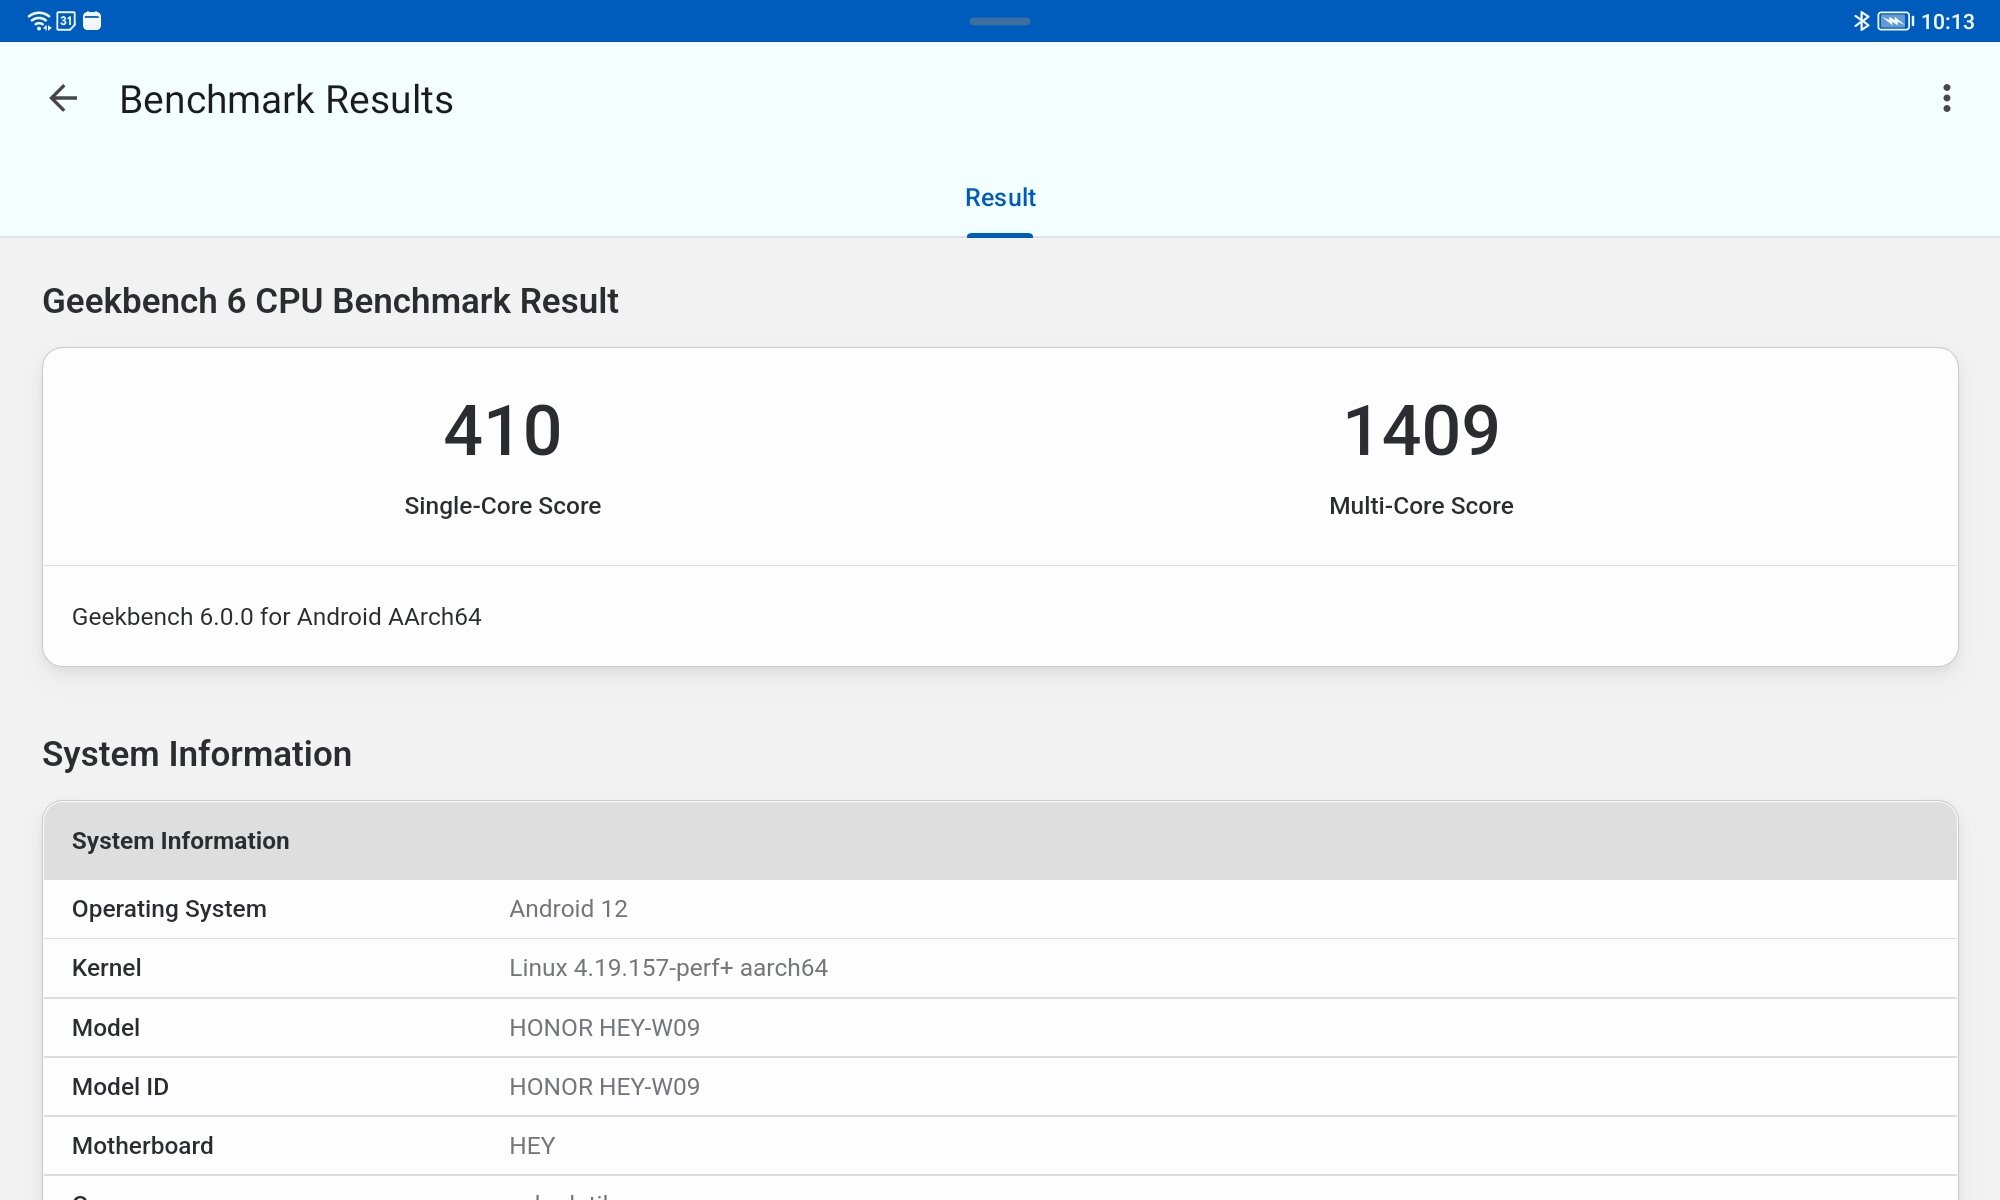Tap the notification icon beside calendar
Image resolution: width=2000 pixels, height=1200 pixels.
(92, 21)
